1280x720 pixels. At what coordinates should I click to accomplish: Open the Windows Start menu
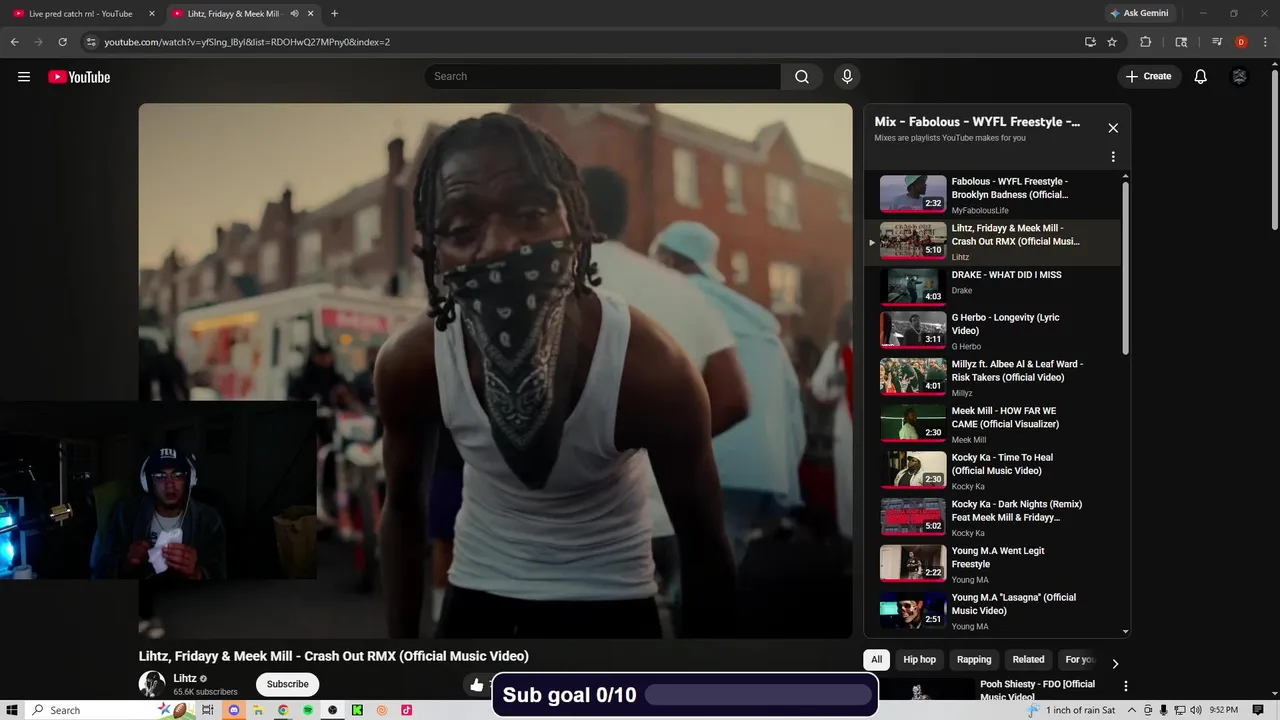(x=12, y=710)
